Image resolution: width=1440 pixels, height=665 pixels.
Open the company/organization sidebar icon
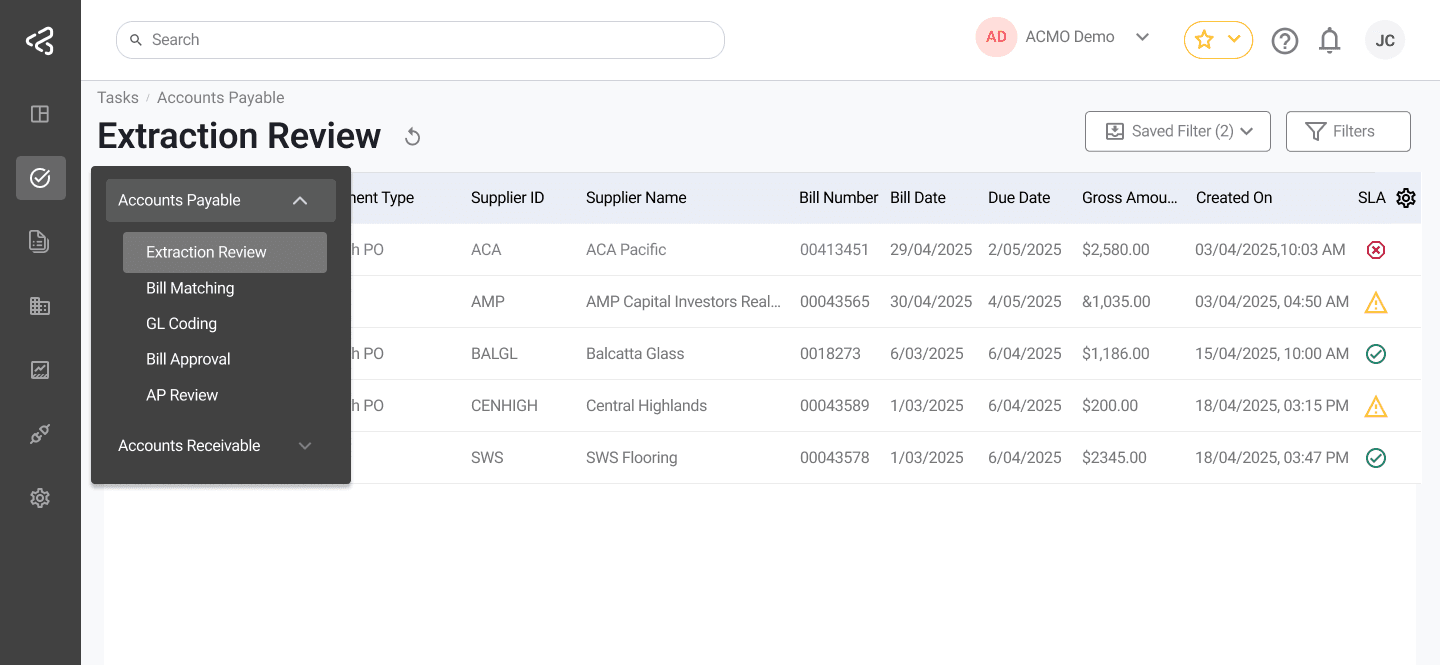click(x=40, y=306)
